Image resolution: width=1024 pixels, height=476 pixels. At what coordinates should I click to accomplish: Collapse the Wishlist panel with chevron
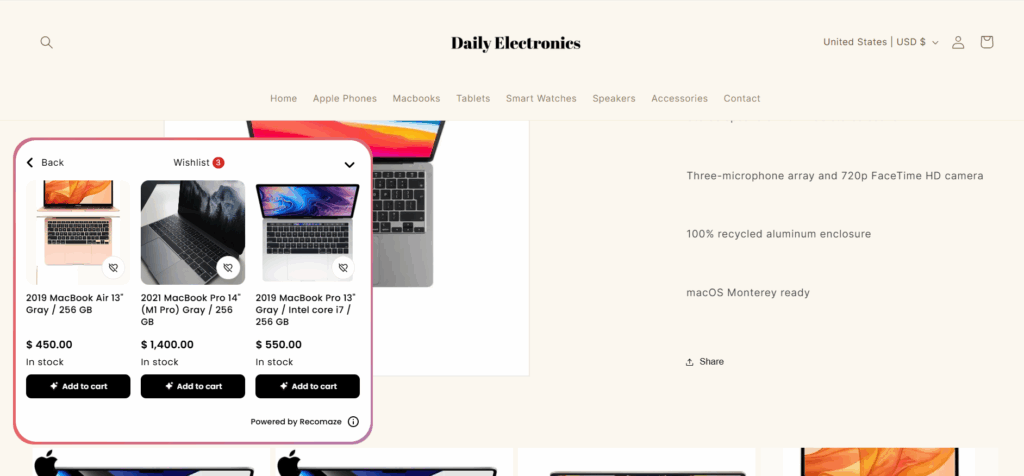(x=349, y=165)
